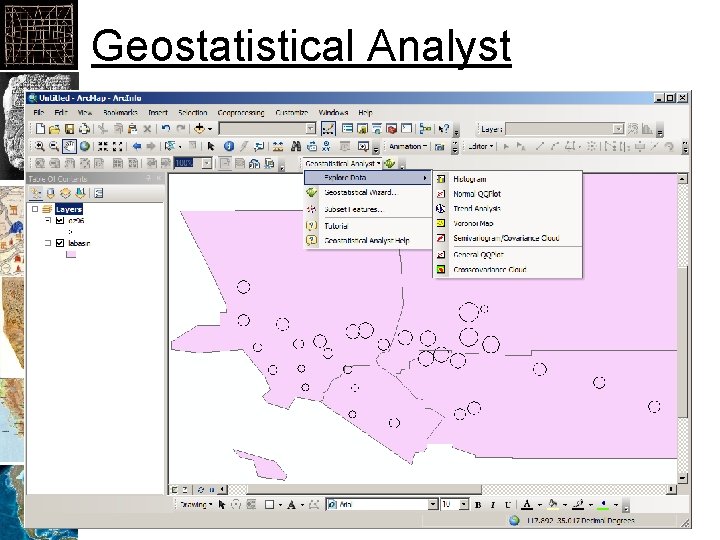Undo the last action
Screen dimensions: 720x540
(166, 129)
